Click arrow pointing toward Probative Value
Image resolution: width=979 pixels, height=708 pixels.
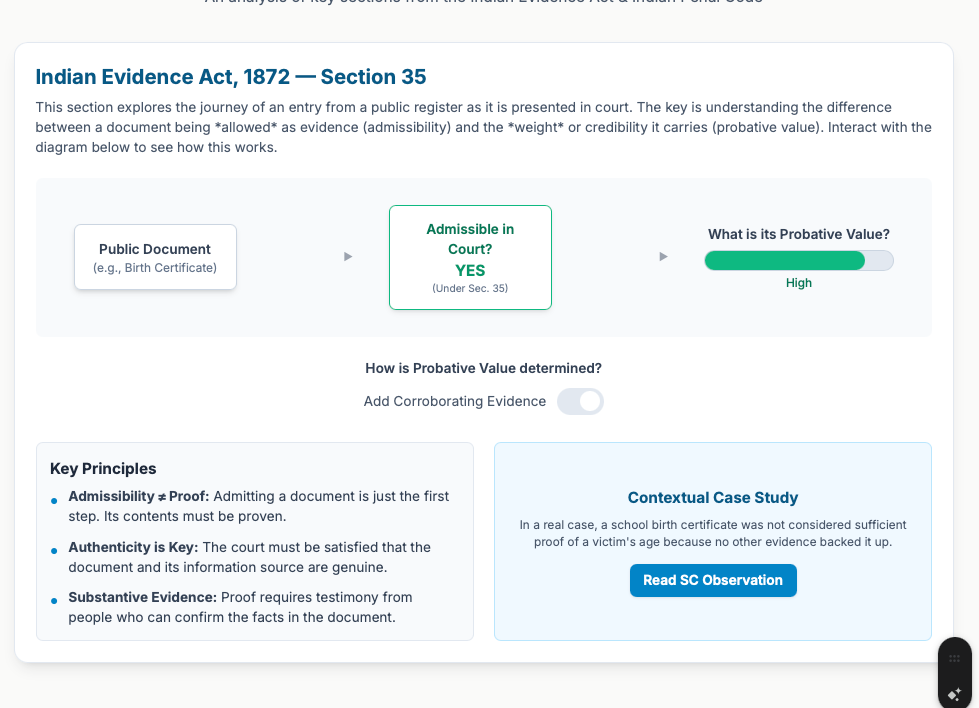[x=663, y=257]
